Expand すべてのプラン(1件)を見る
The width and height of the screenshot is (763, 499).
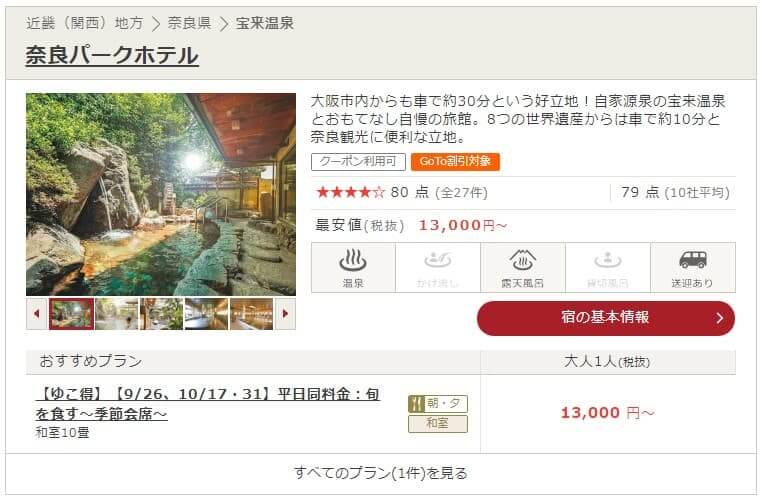(x=381, y=473)
